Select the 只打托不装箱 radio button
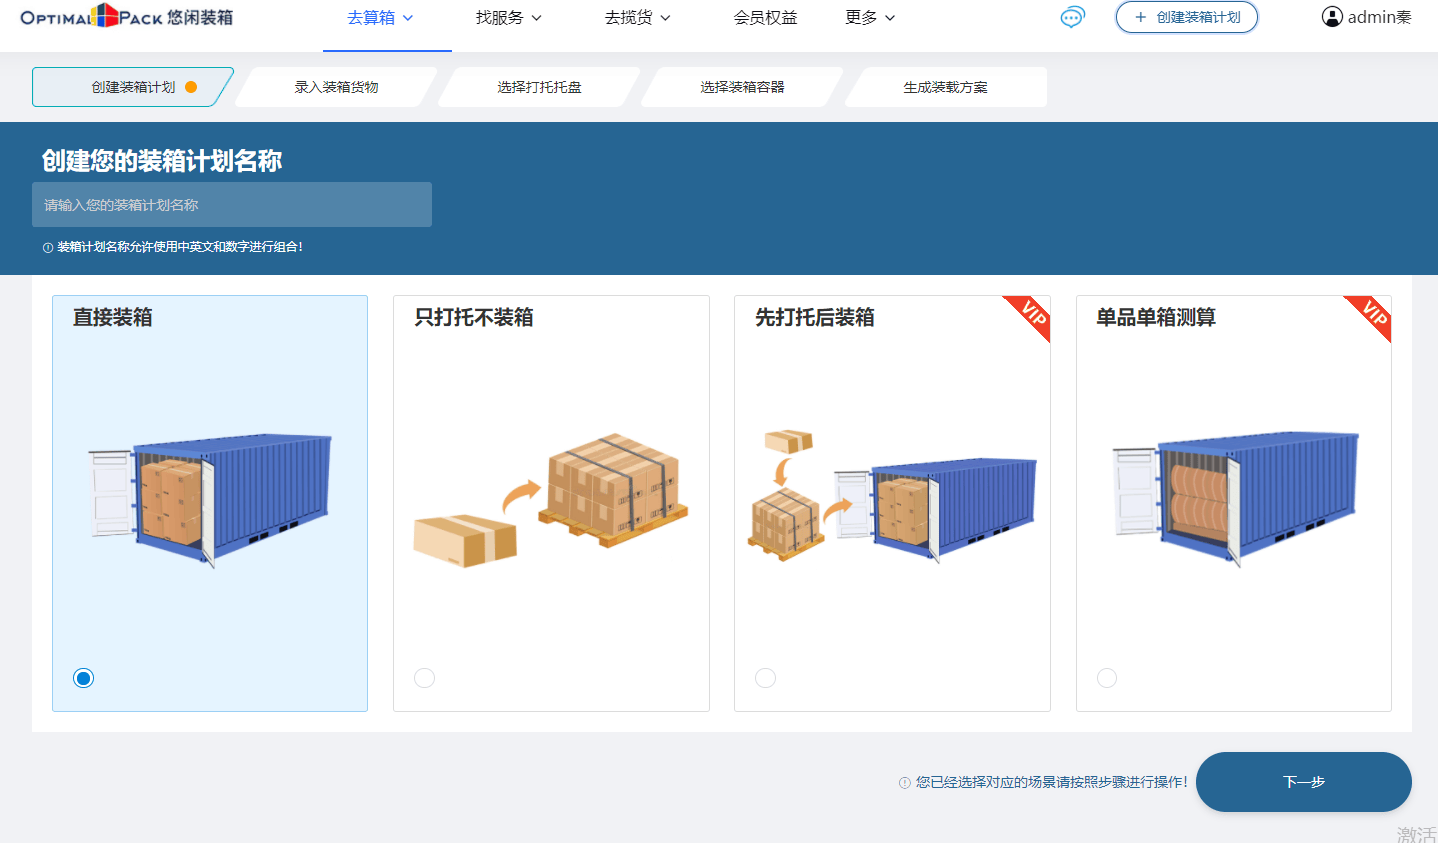The image size is (1438, 843). 425,678
